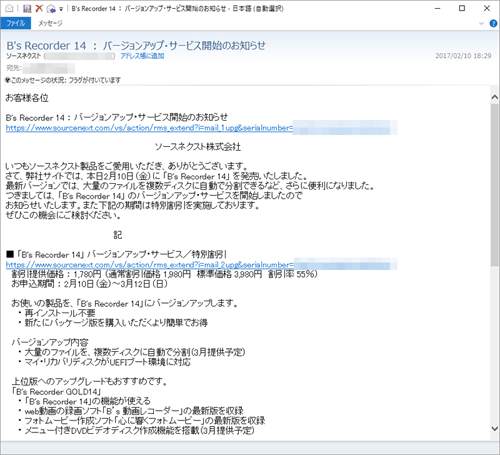Open the rms_extend mail_2upg URL link
The height and width of the screenshot is (455, 500).
(150, 265)
